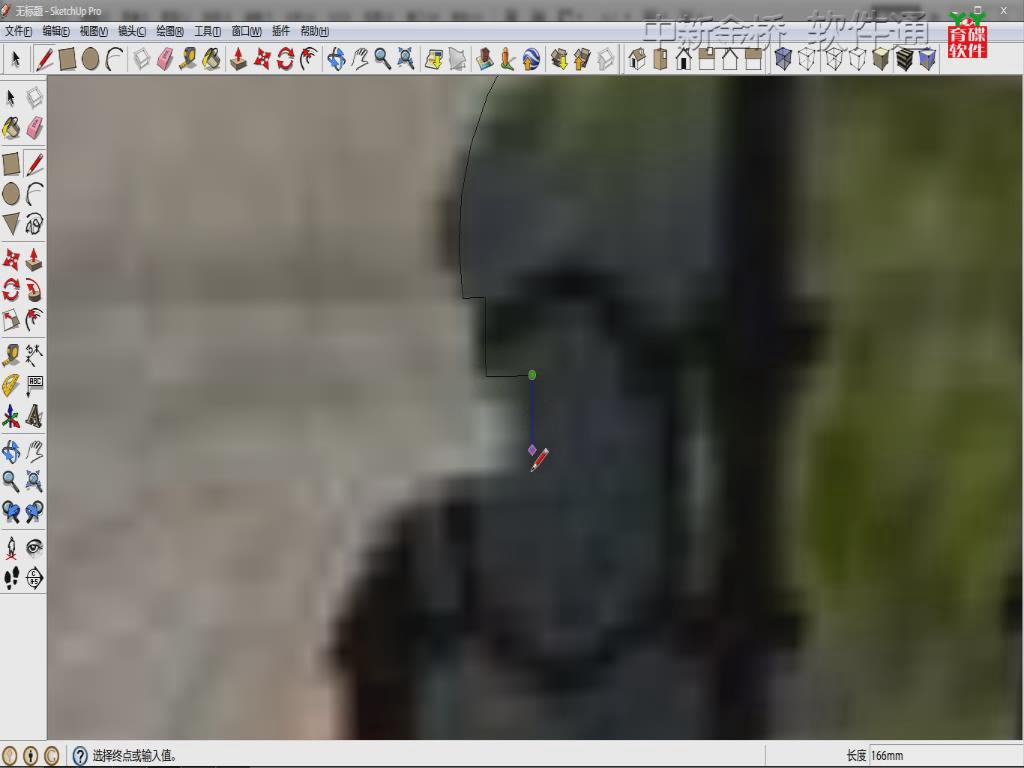Set face style to Shaded With Textures

(904, 59)
